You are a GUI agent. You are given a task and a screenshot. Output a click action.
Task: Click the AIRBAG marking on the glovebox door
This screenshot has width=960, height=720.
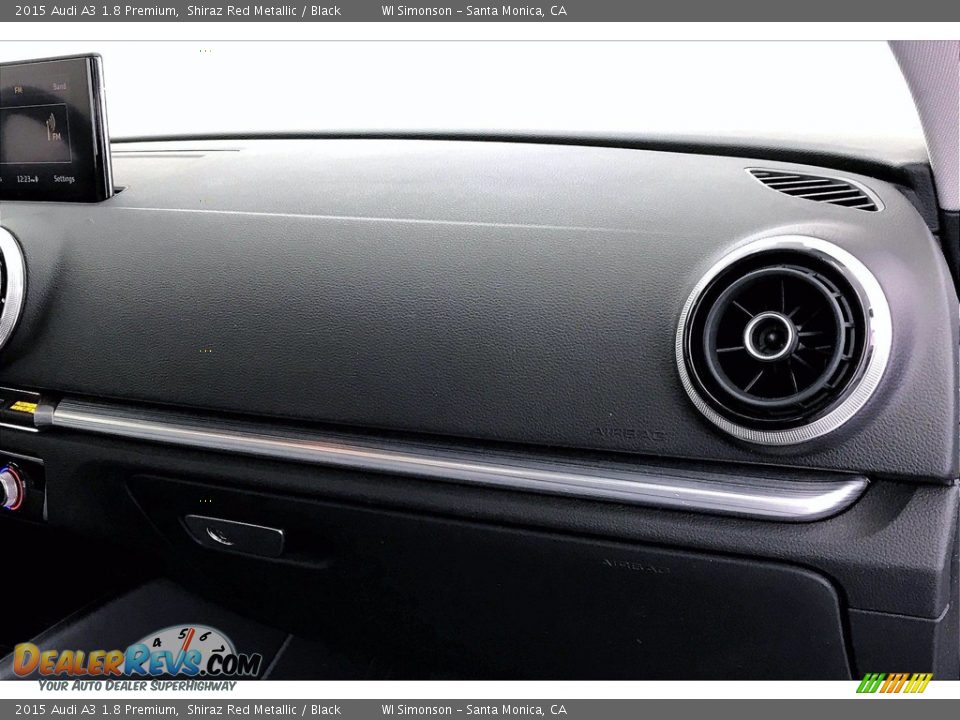[x=636, y=567]
